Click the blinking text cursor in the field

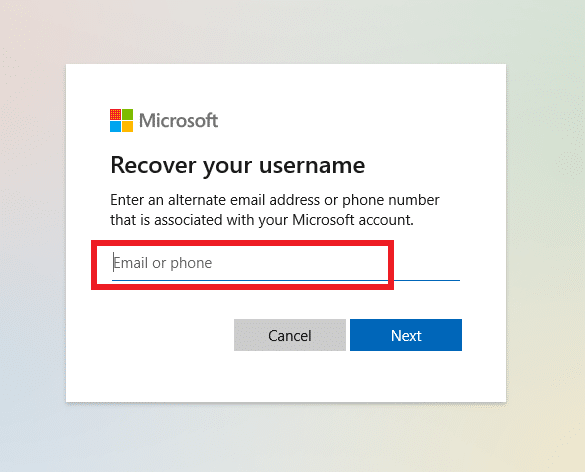113,262
